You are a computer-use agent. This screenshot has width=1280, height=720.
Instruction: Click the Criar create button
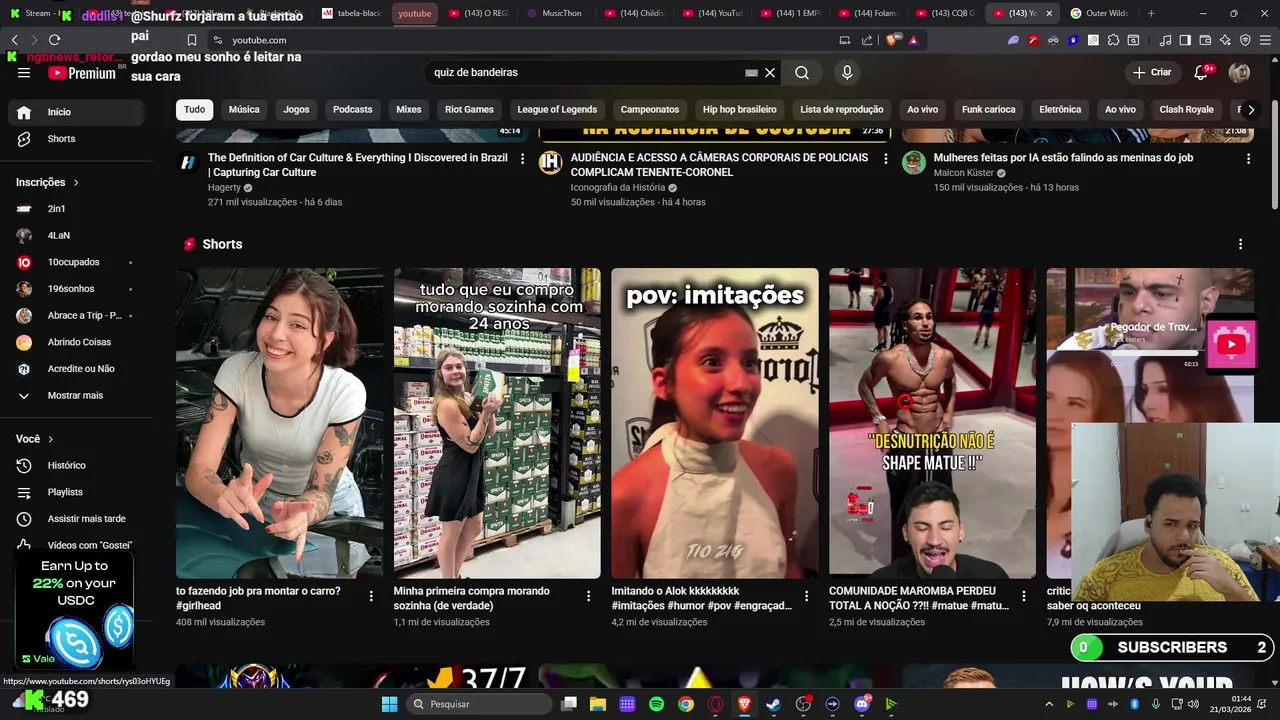point(1151,72)
